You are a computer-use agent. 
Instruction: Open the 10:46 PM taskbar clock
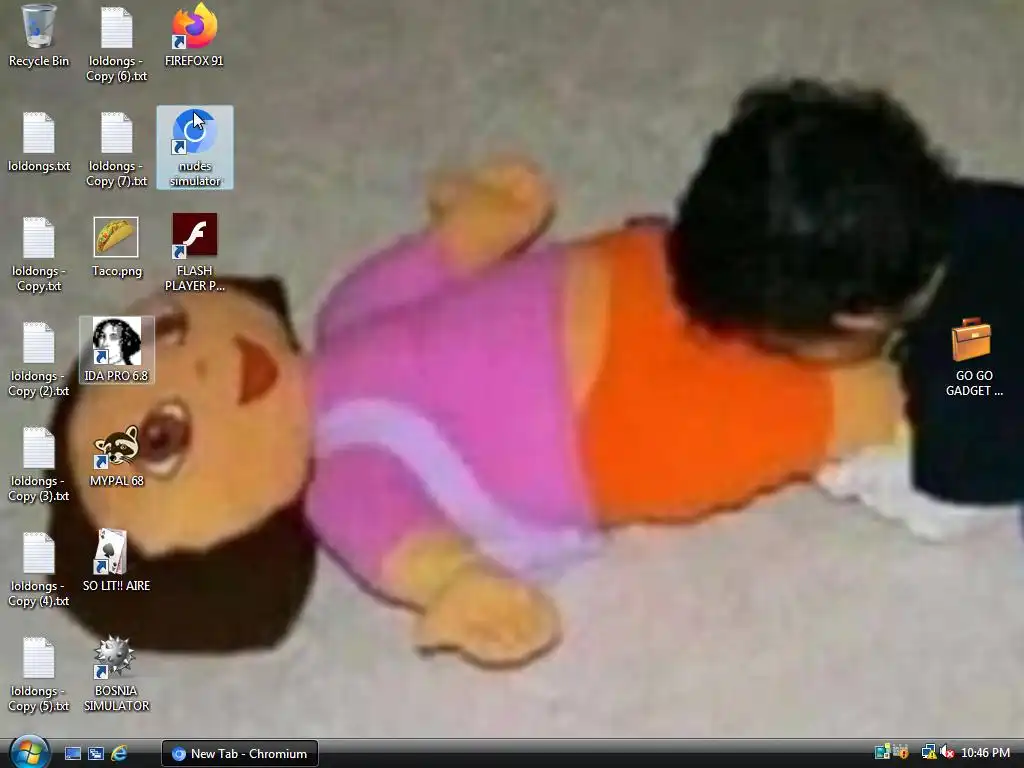985,753
